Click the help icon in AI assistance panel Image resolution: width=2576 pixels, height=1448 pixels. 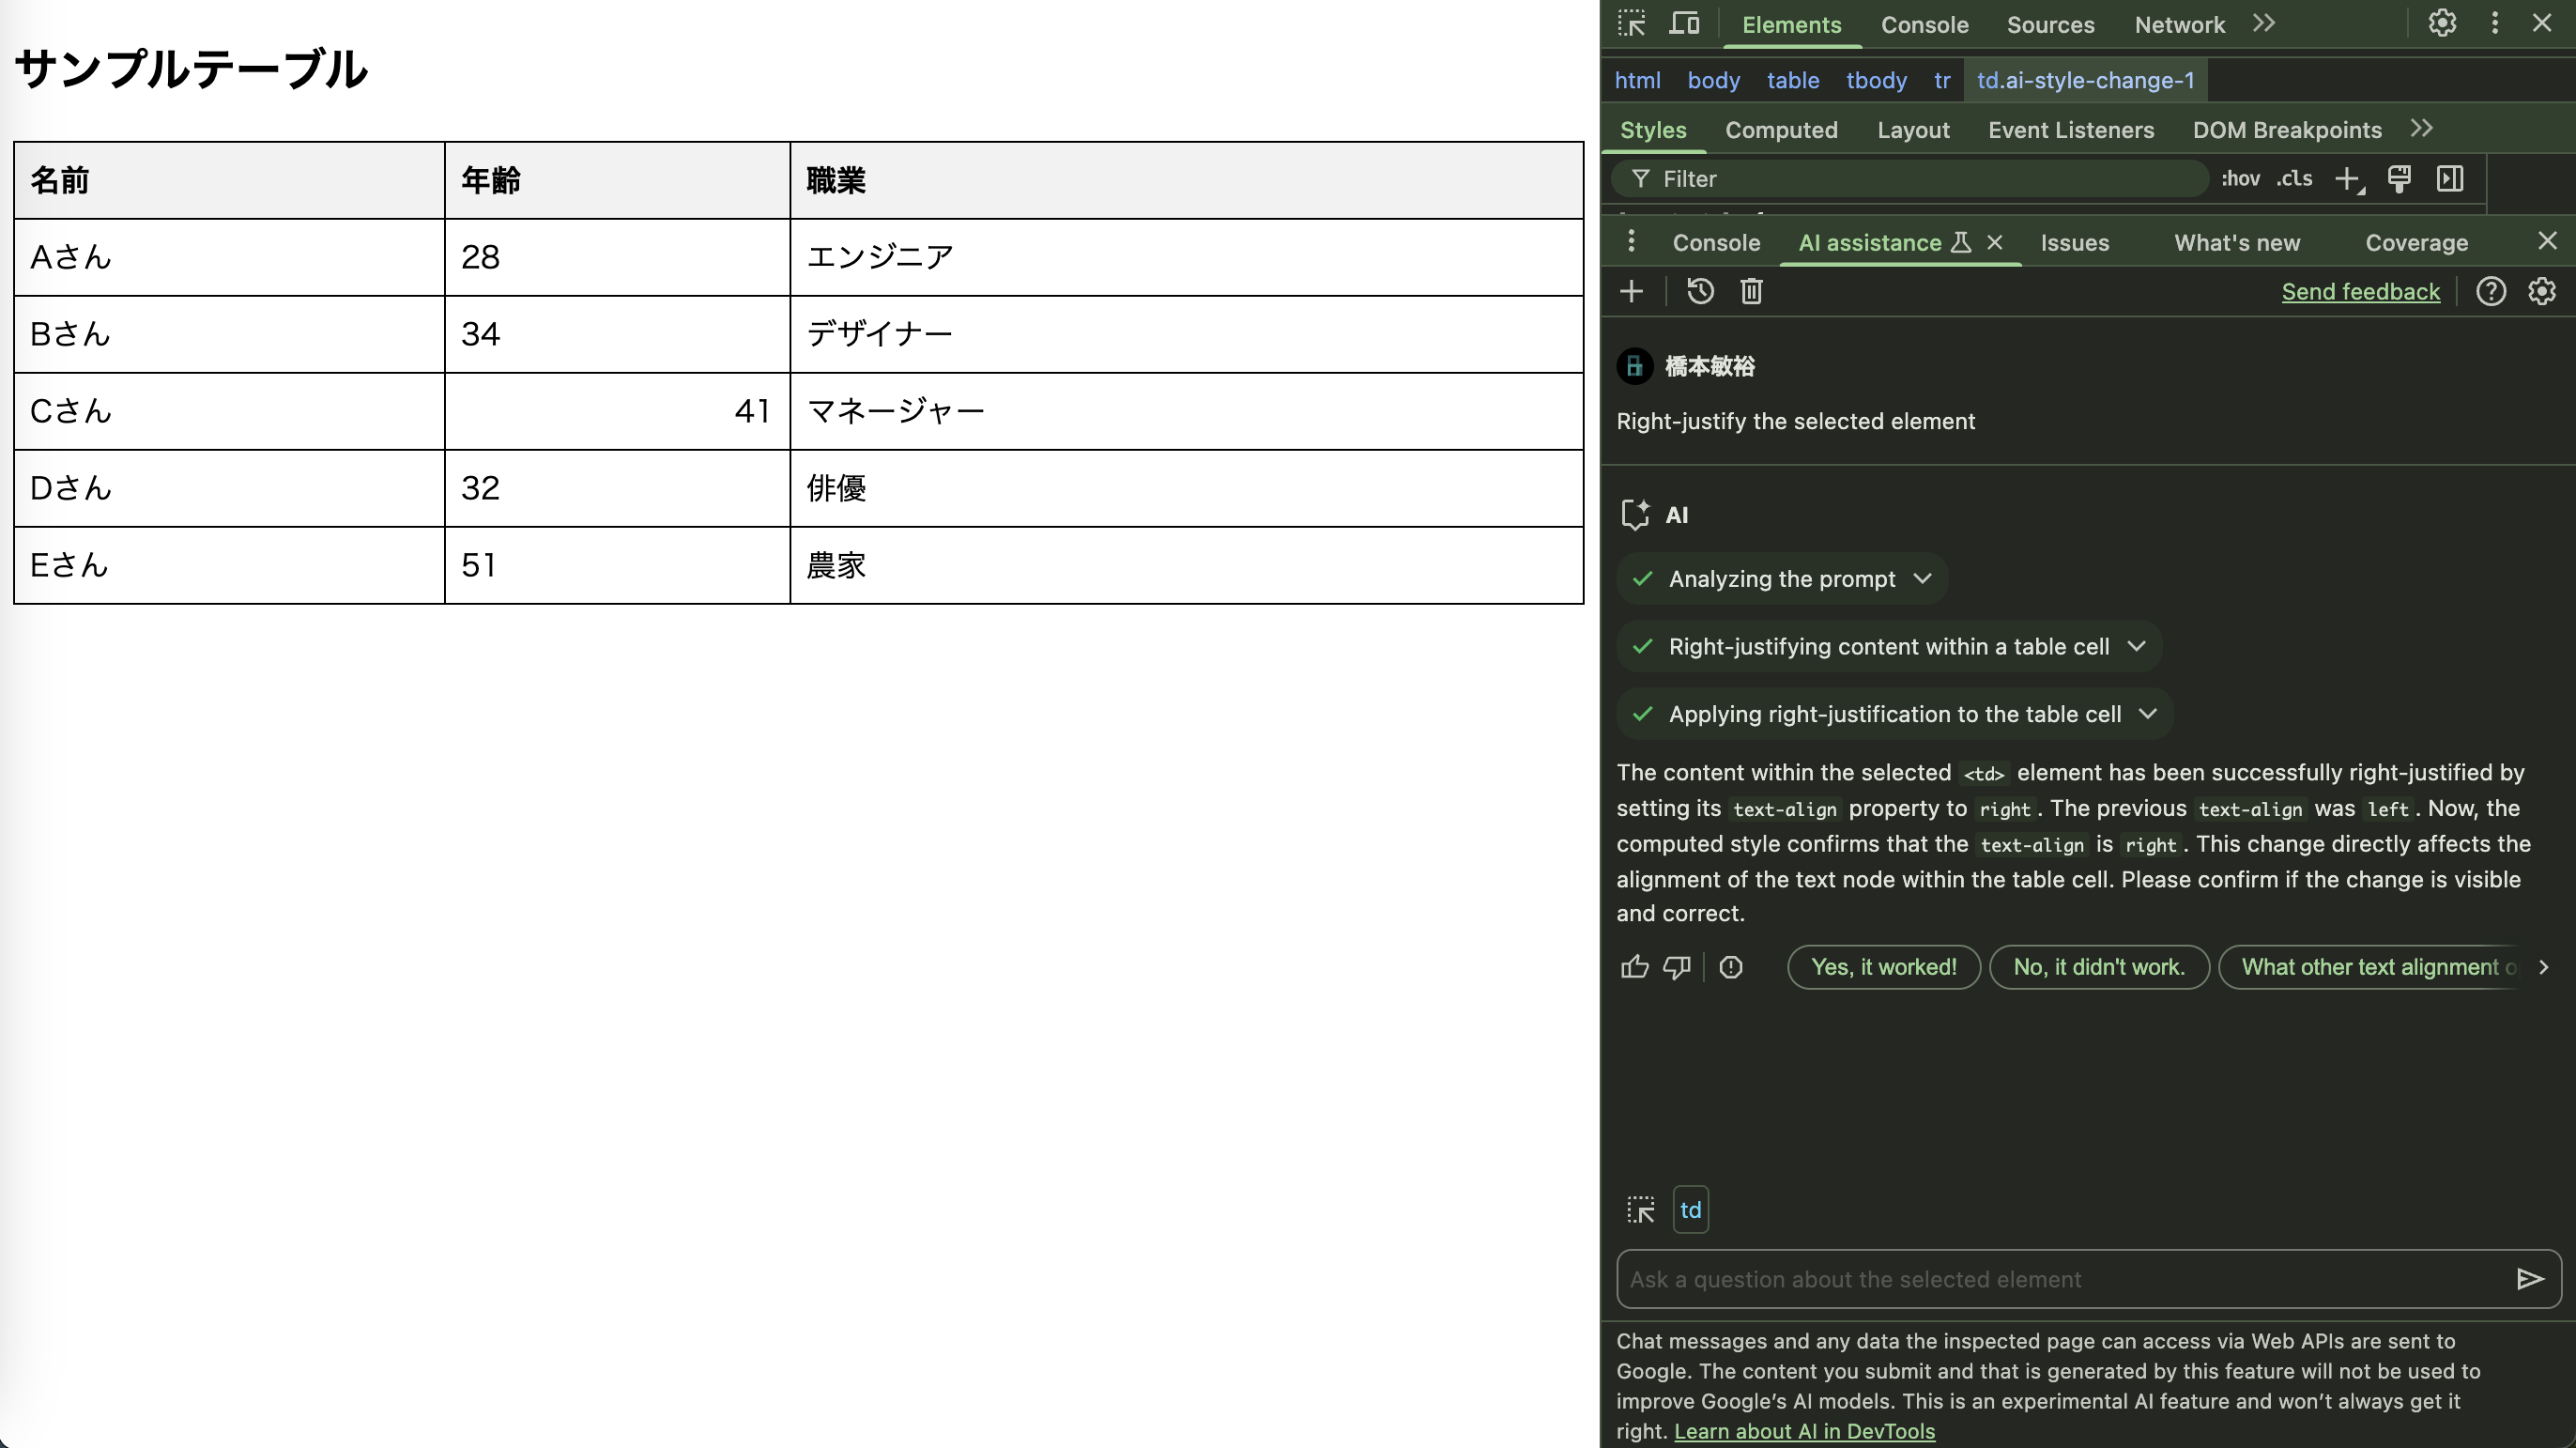(x=2491, y=291)
